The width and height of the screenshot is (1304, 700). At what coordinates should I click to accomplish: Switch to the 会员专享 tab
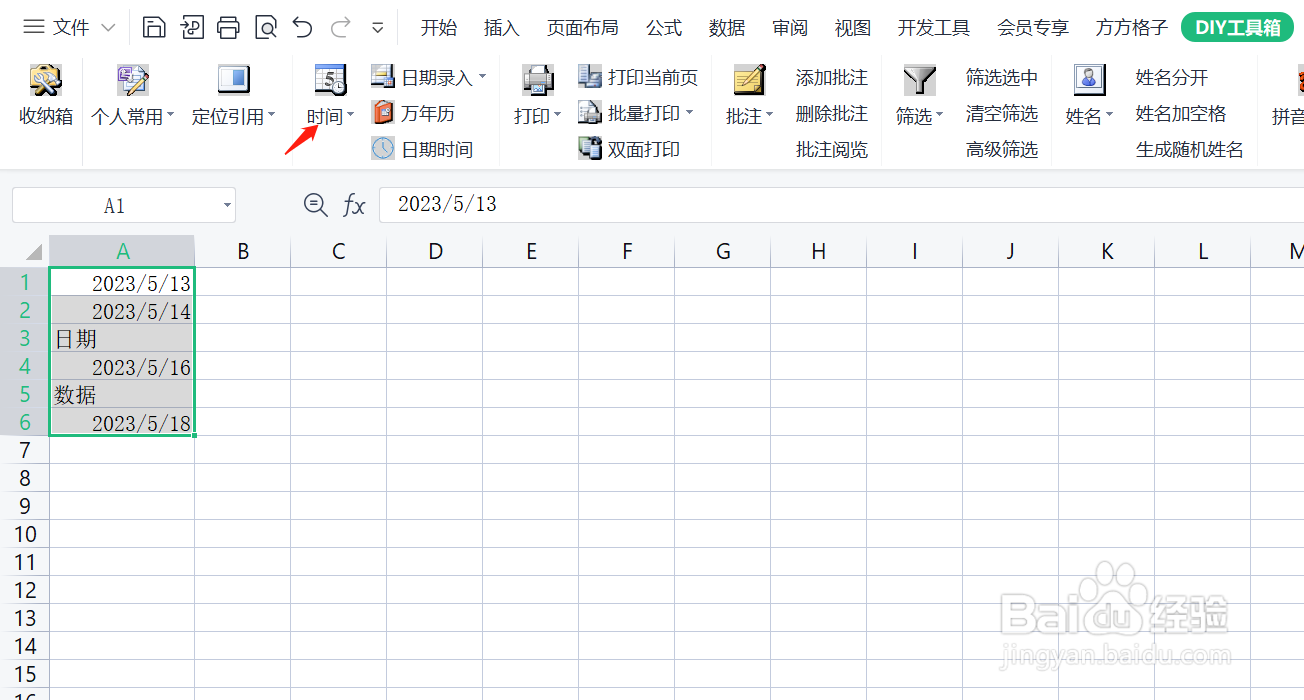pos(1033,28)
